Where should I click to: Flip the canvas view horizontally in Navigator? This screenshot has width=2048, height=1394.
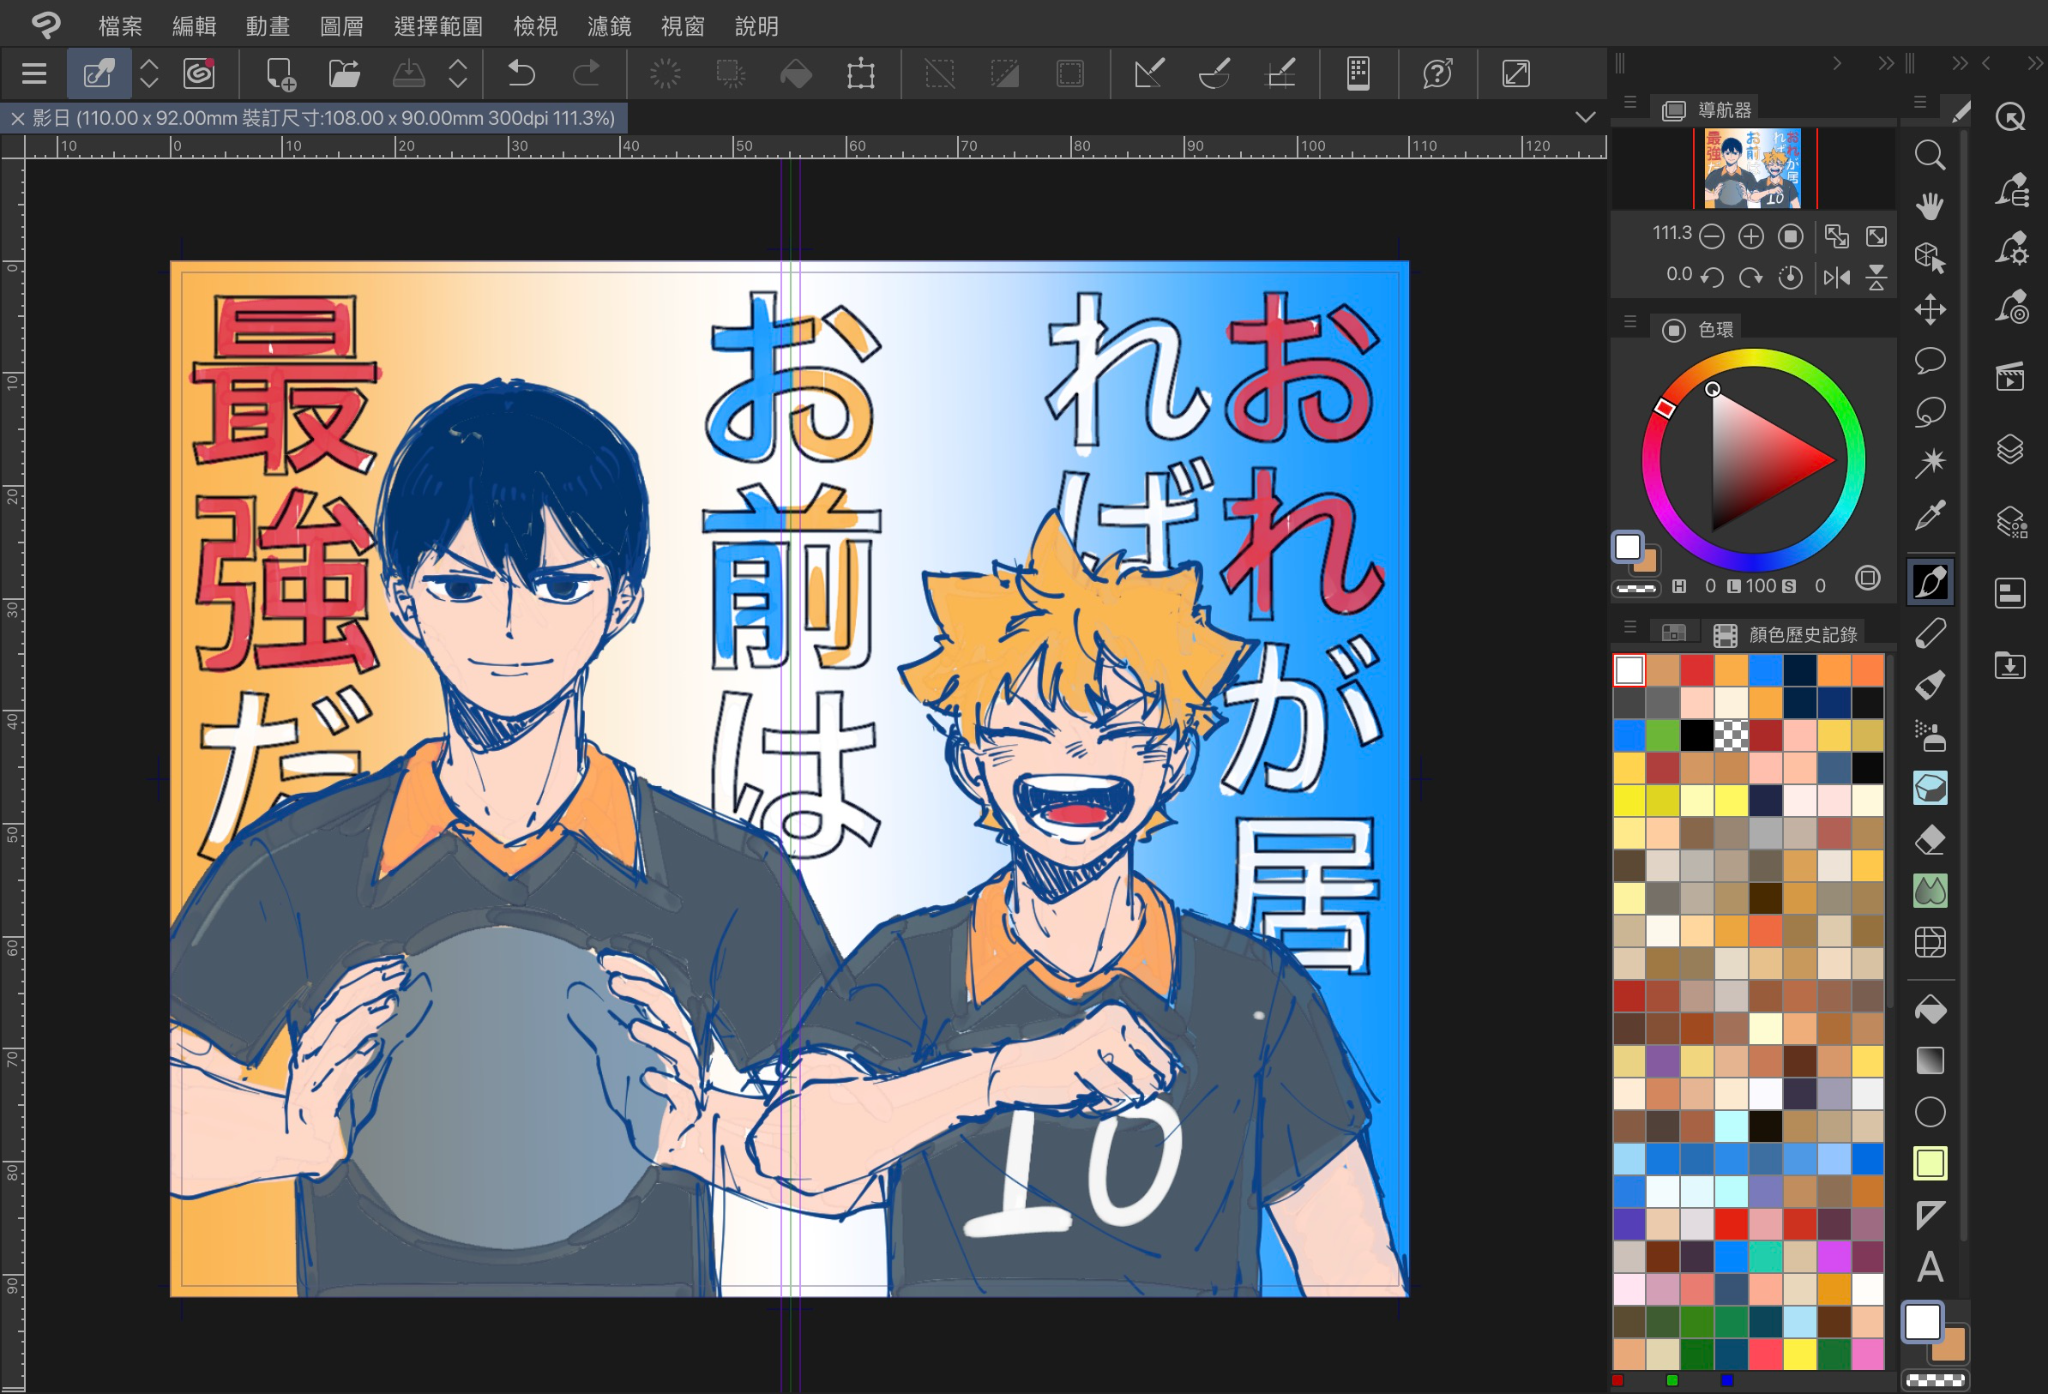pyautogui.click(x=1837, y=277)
